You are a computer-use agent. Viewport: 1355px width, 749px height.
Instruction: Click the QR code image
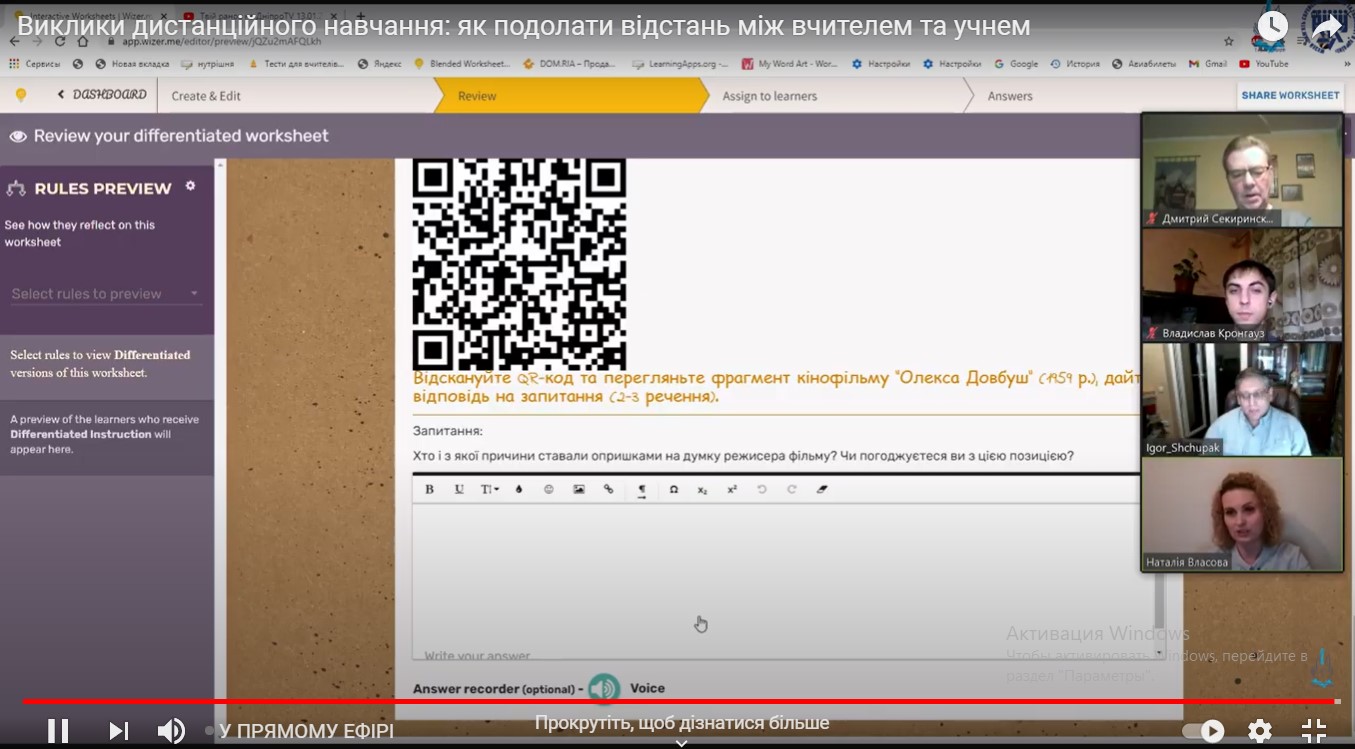click(x=519, y=264)
